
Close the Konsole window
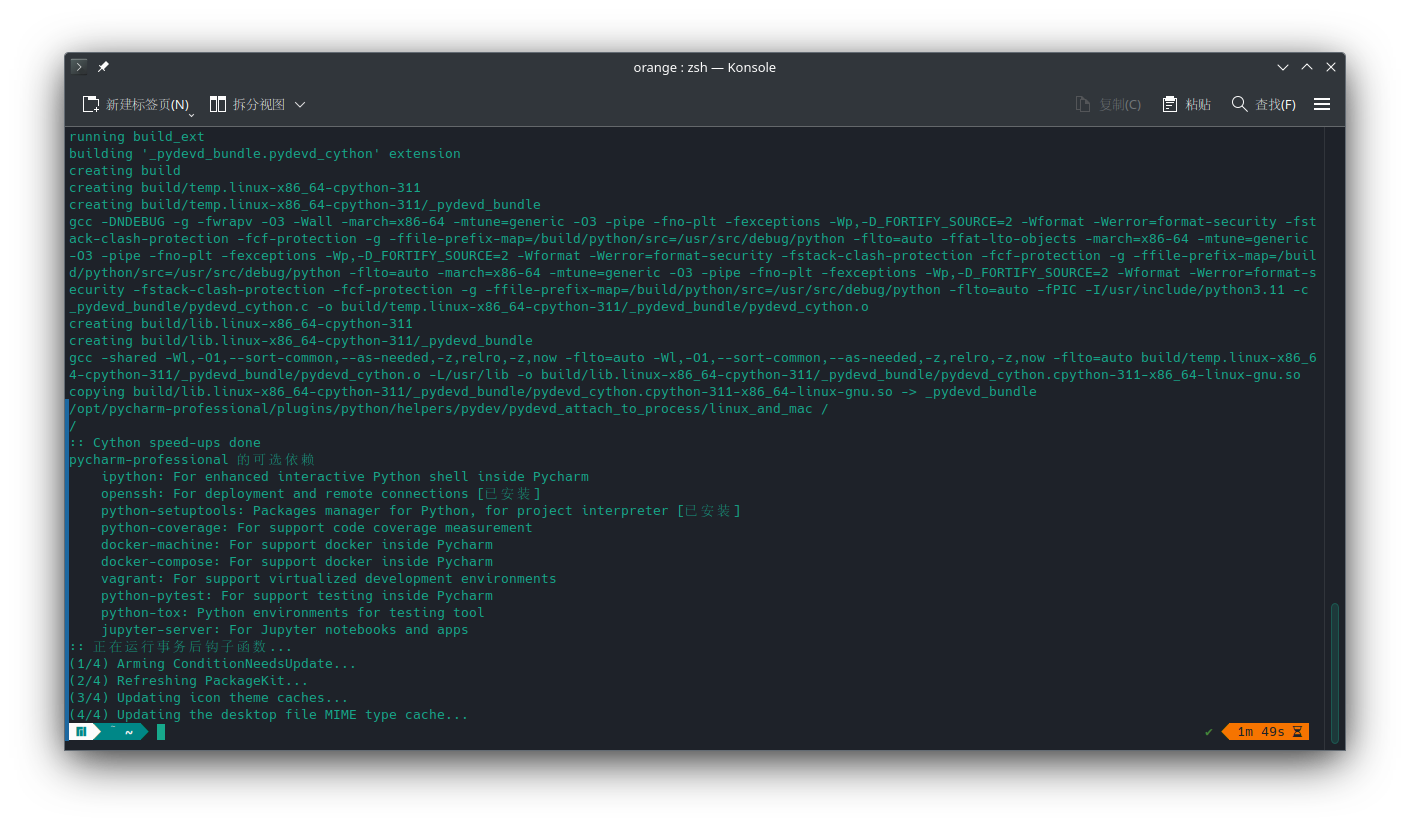click(x=1331, y=67)
